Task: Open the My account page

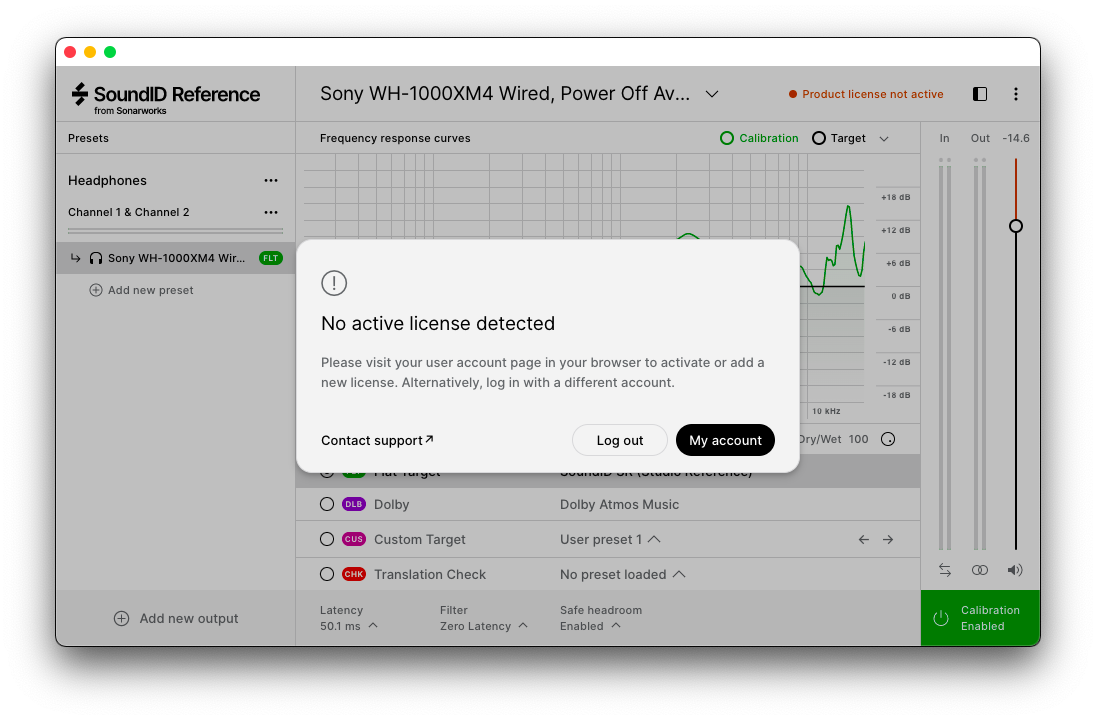Action: (x=725, y=440)
